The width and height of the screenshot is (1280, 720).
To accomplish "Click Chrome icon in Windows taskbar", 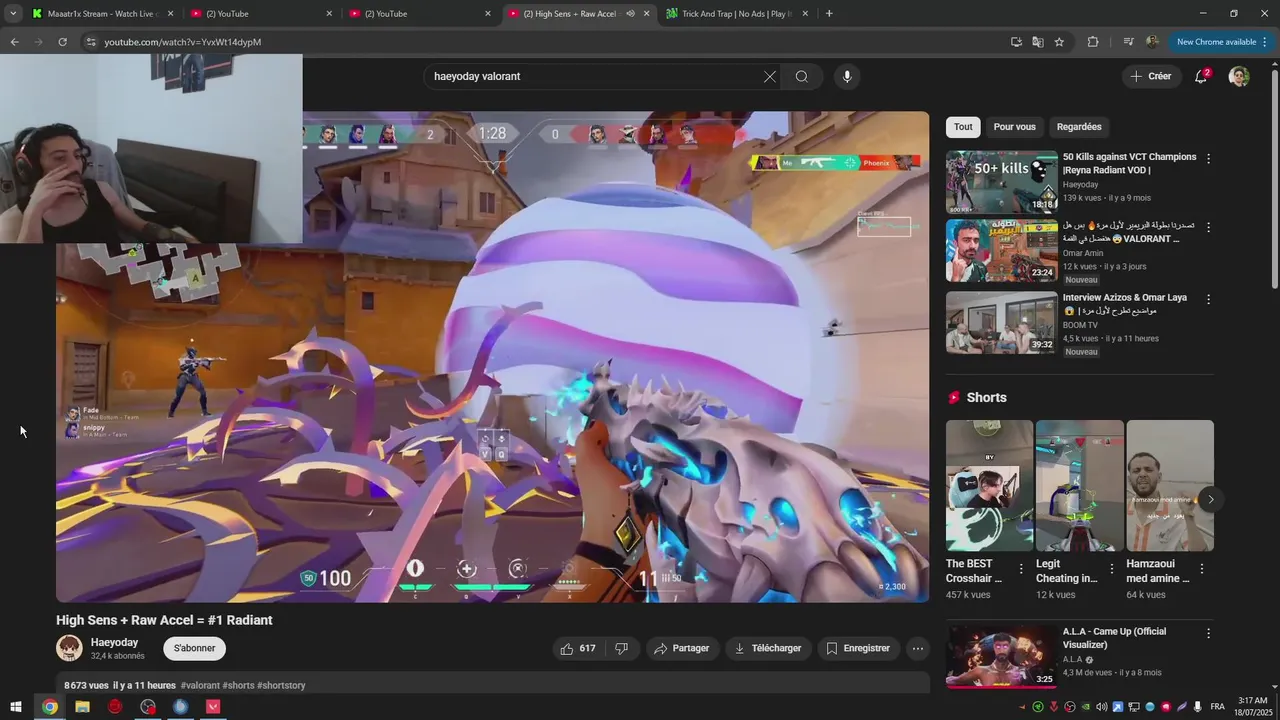I will coord(49,707).
